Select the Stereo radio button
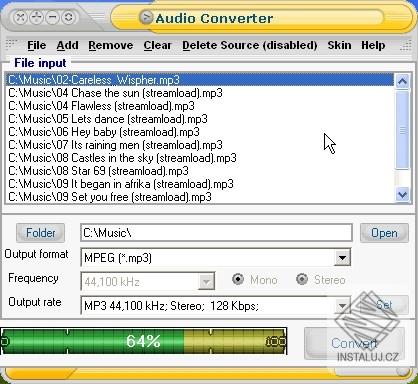This screenshot has width=418, height=384. (x=302, y=279)
